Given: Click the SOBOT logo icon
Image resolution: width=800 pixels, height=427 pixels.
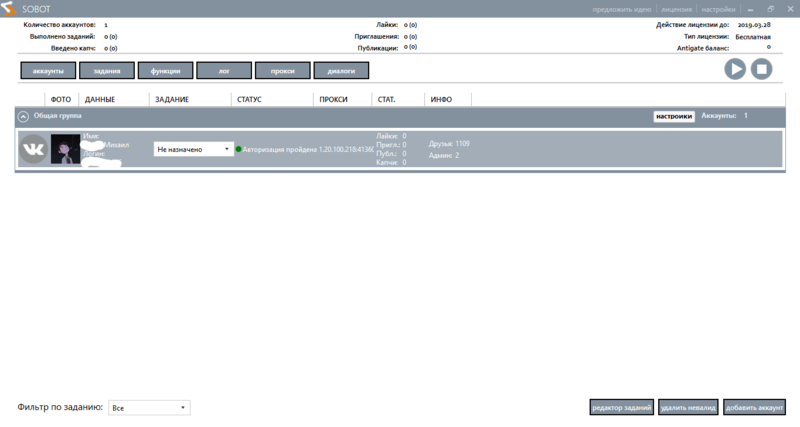Looking at the screenshot, I should click(8, 9).
